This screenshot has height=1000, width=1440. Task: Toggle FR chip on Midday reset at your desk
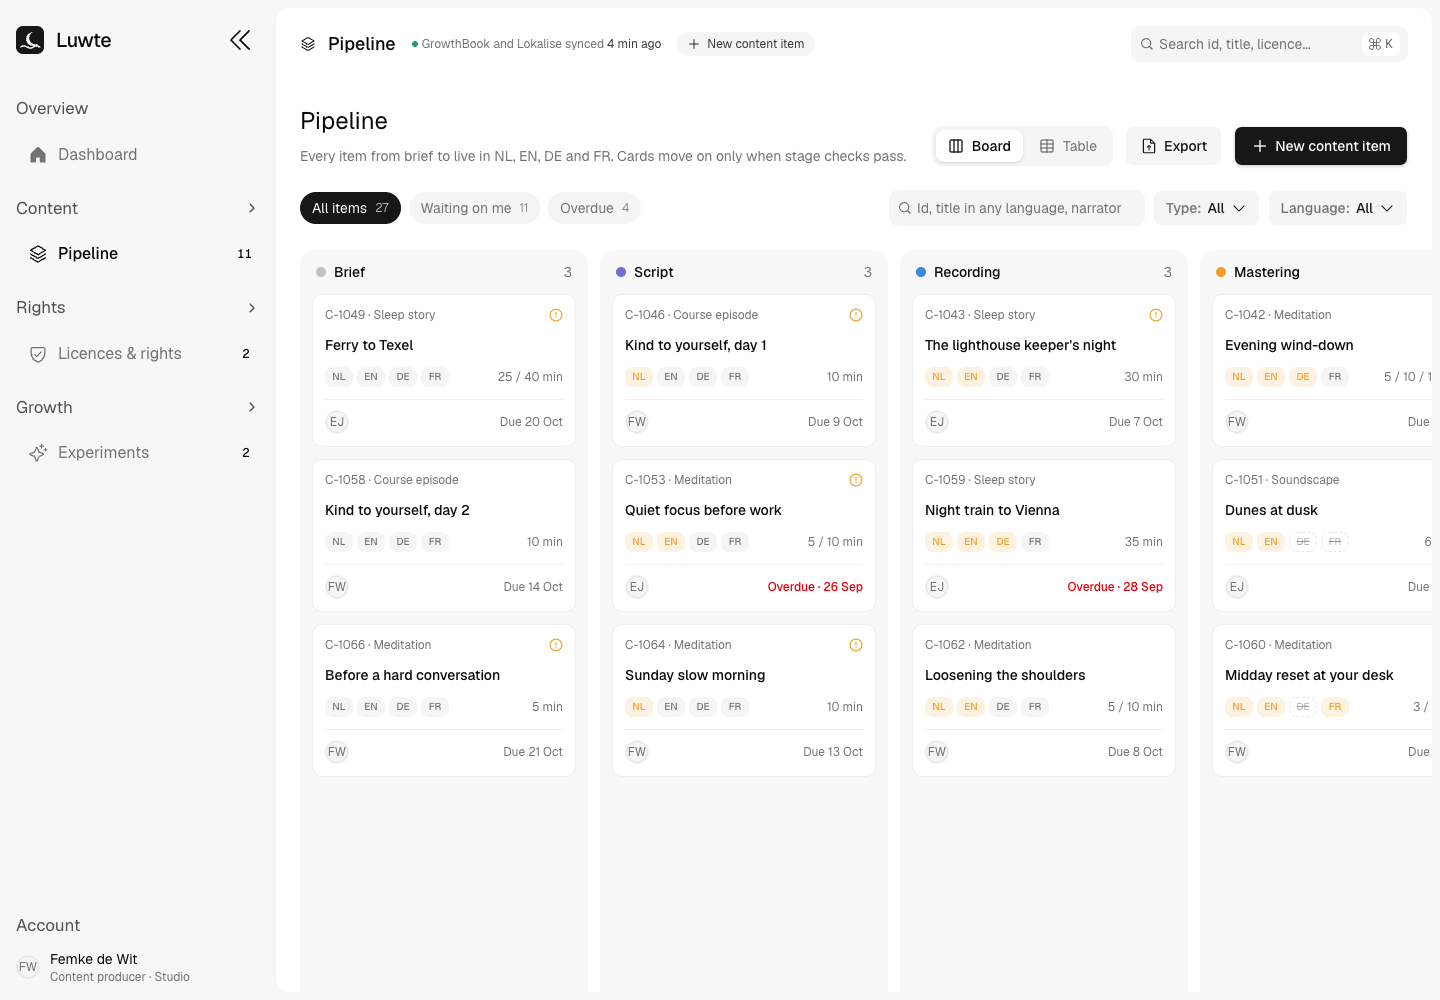(x=1335, y=707)
